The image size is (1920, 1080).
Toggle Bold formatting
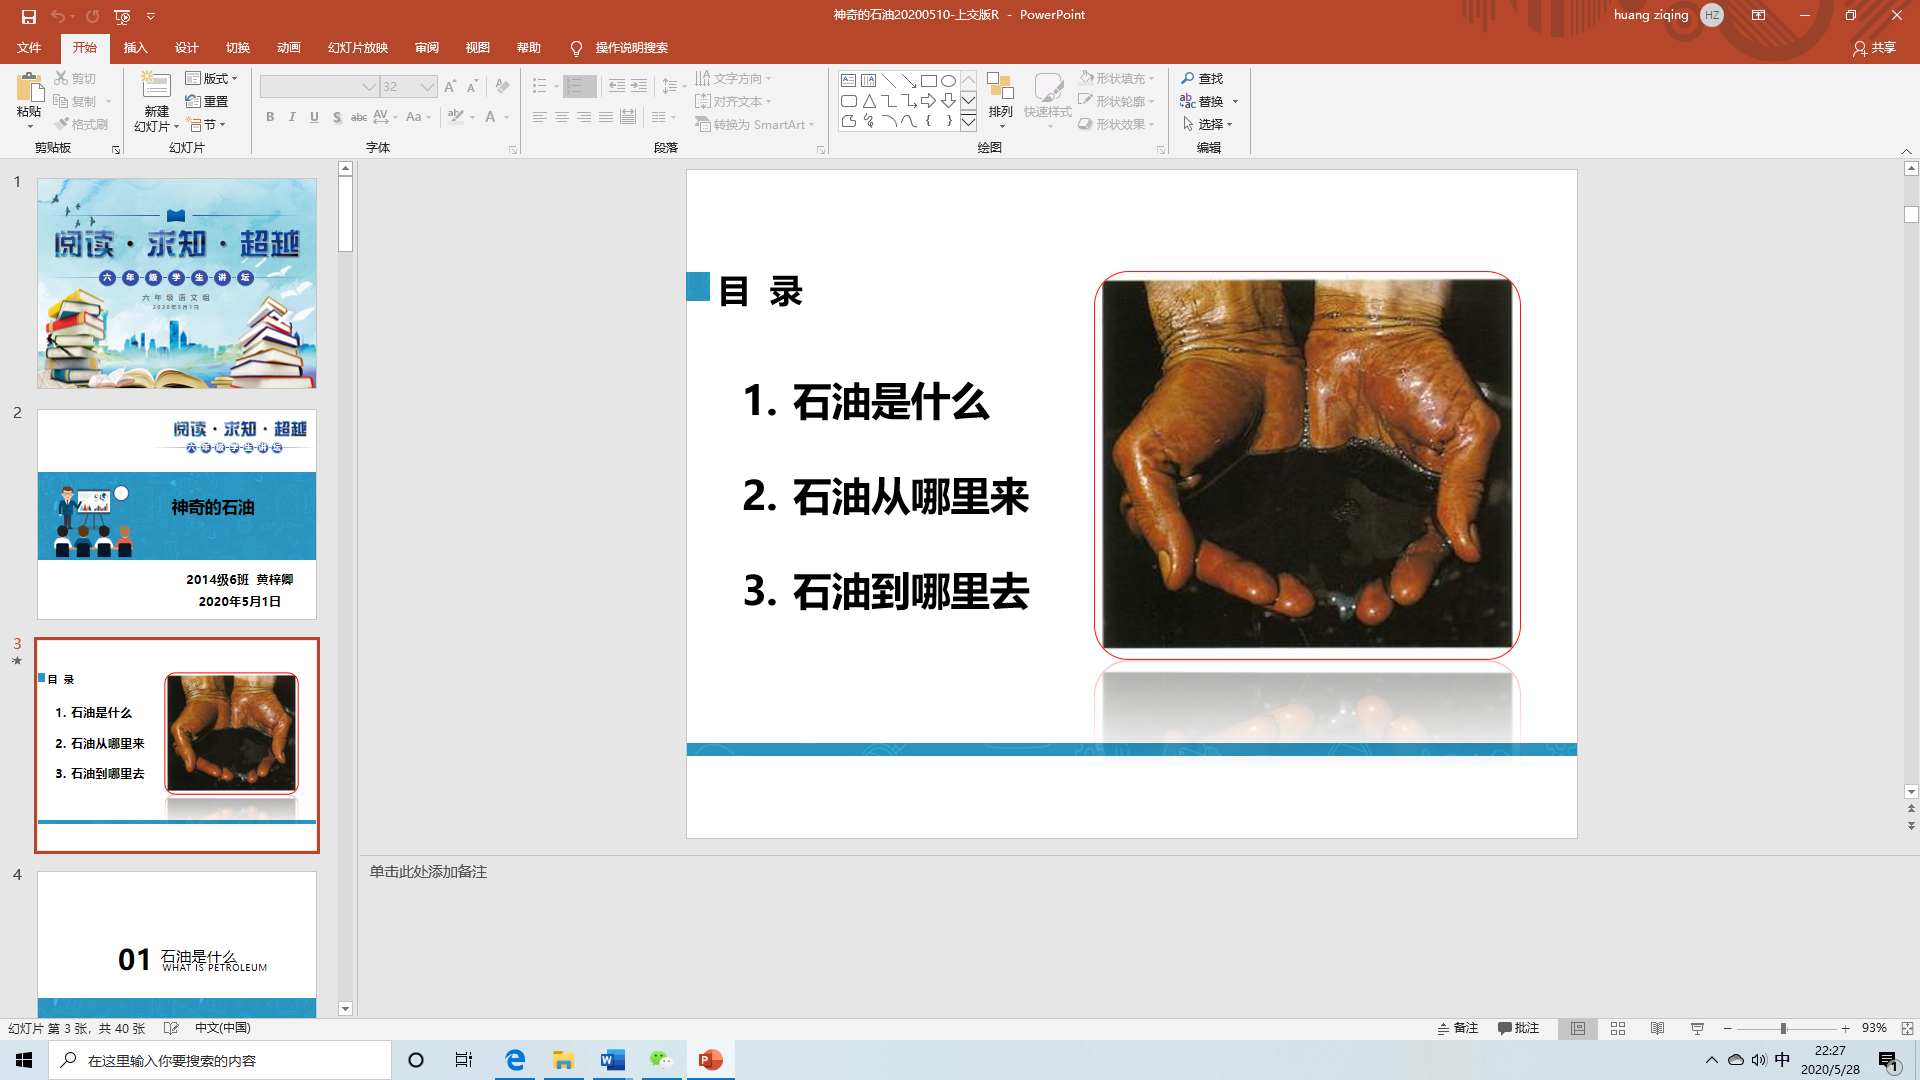pyautogui.click(x=270, y=117)
